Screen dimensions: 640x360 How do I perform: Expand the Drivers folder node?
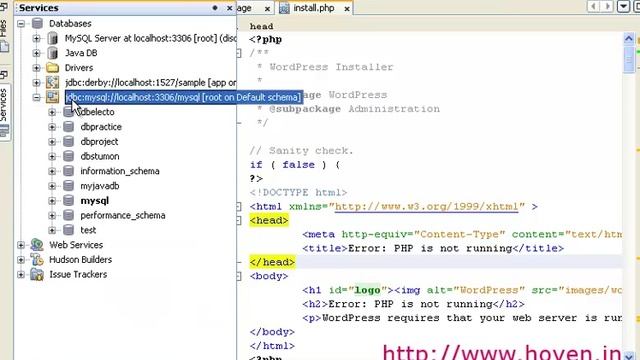pyautogui.click(x=36, y=68)
